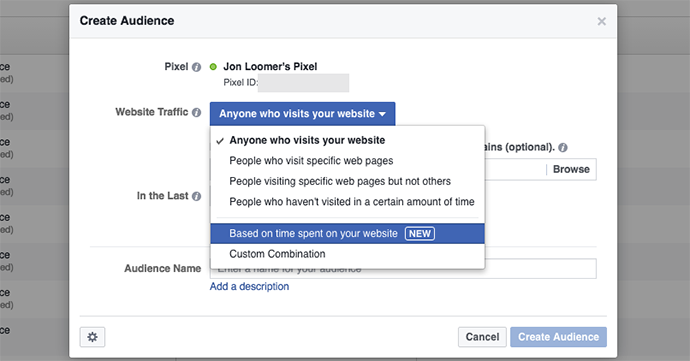
Task: Click the Audience Name label
Action: [x=162, y=269]
